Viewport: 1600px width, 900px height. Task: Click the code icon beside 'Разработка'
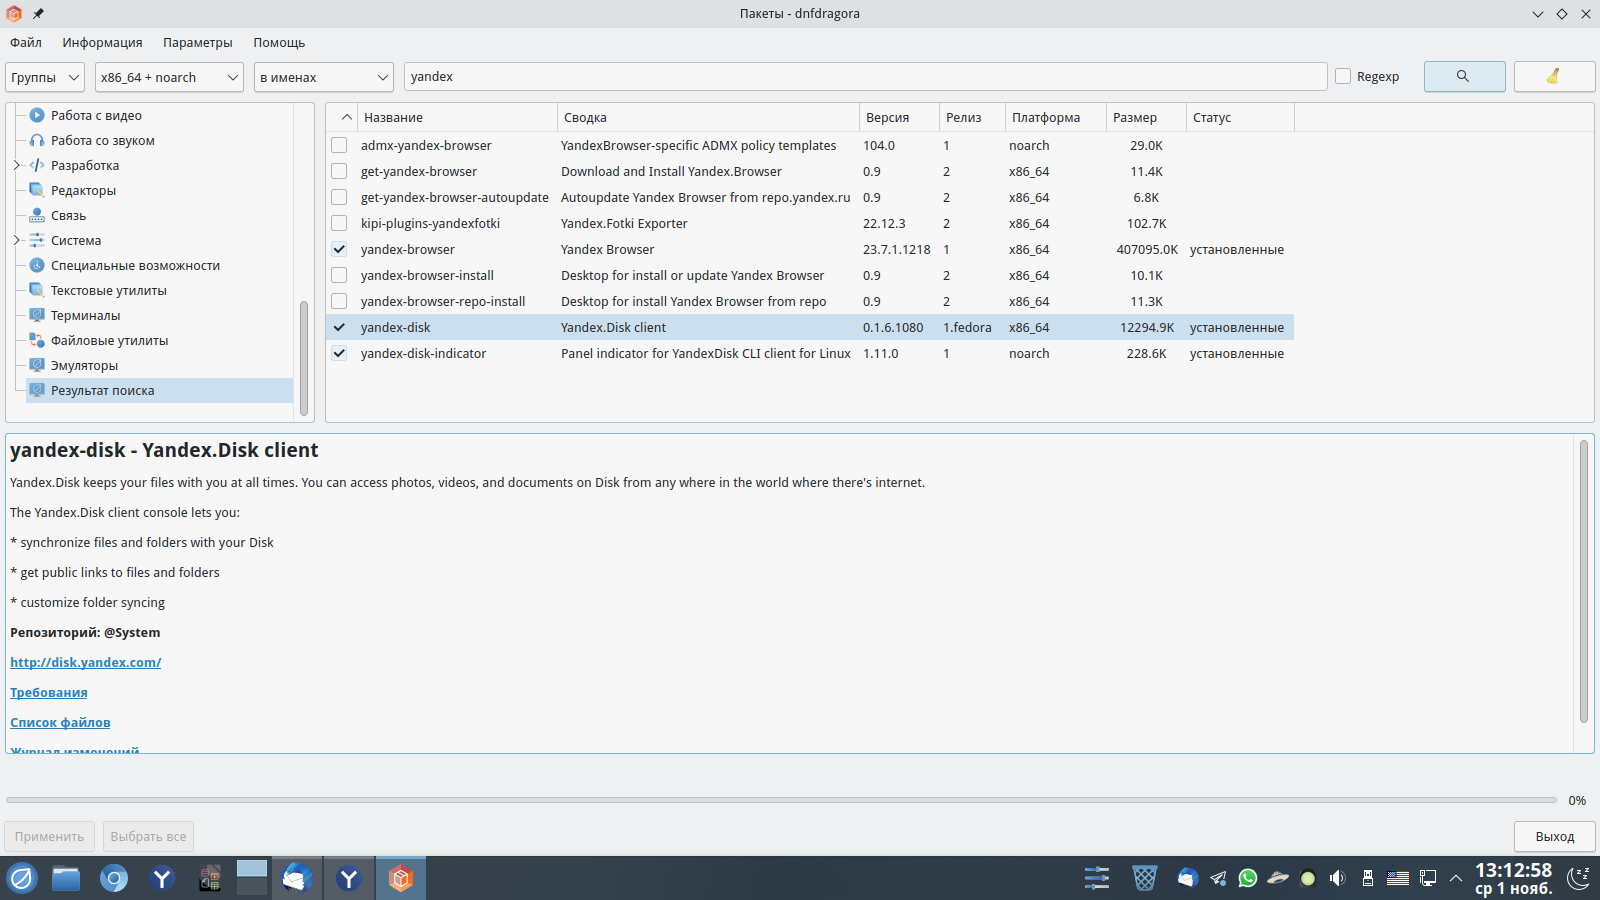tap(37, 165)
